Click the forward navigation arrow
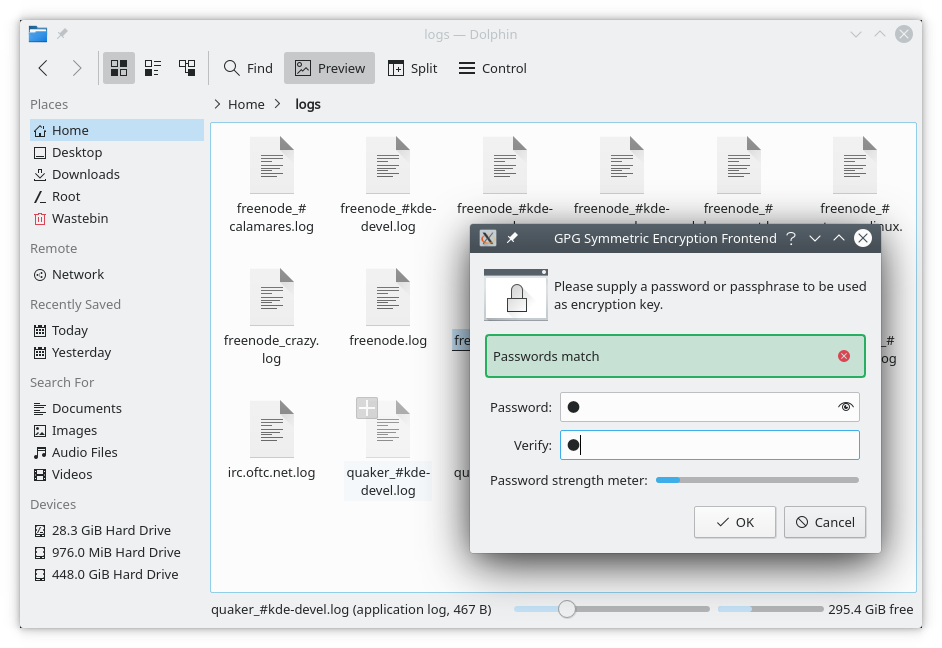 (77, 68)
